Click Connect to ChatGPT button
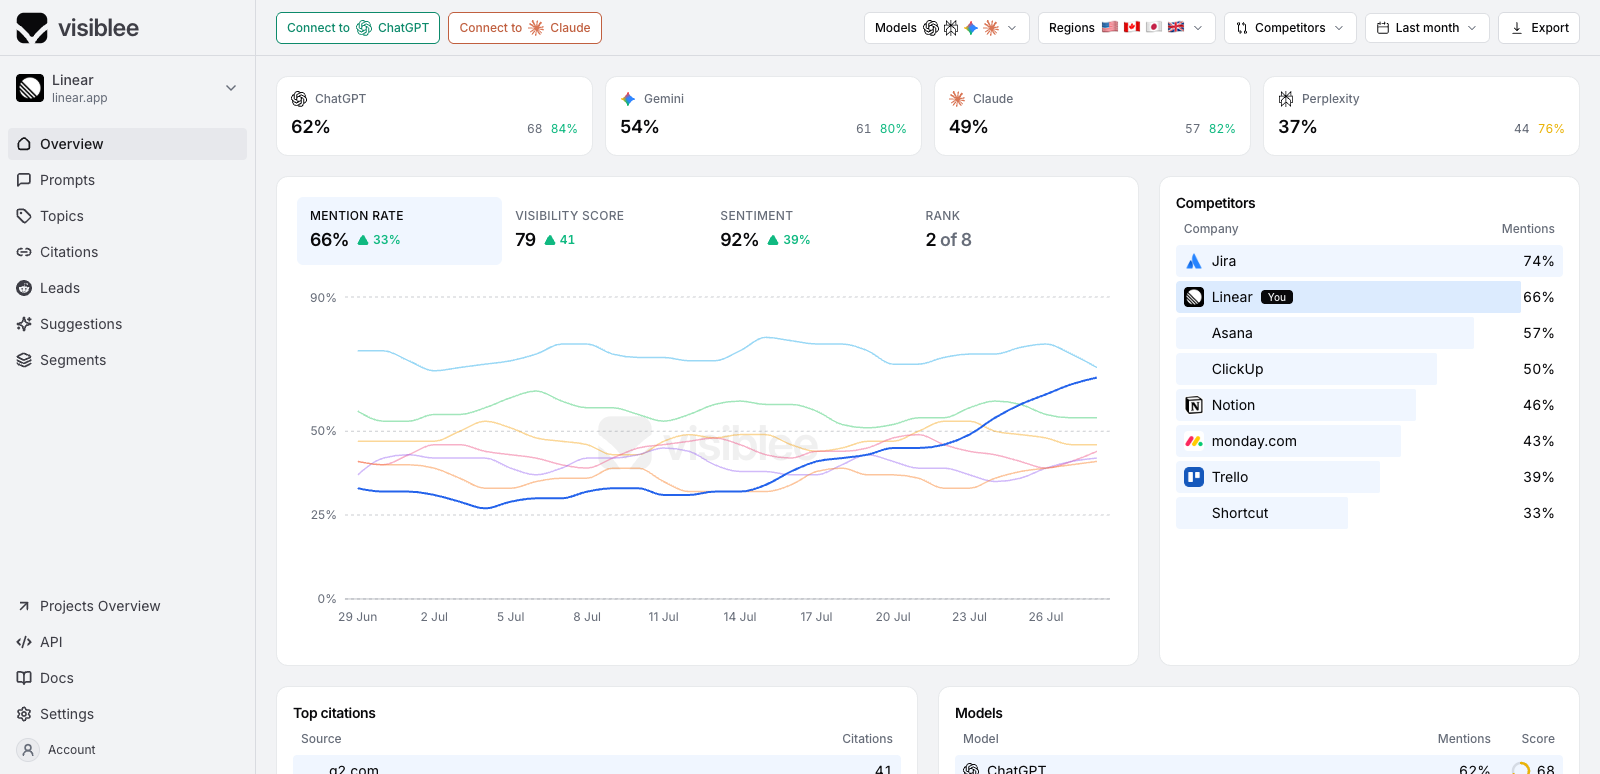The image size is (1600, 774). [x=358, y=28]
